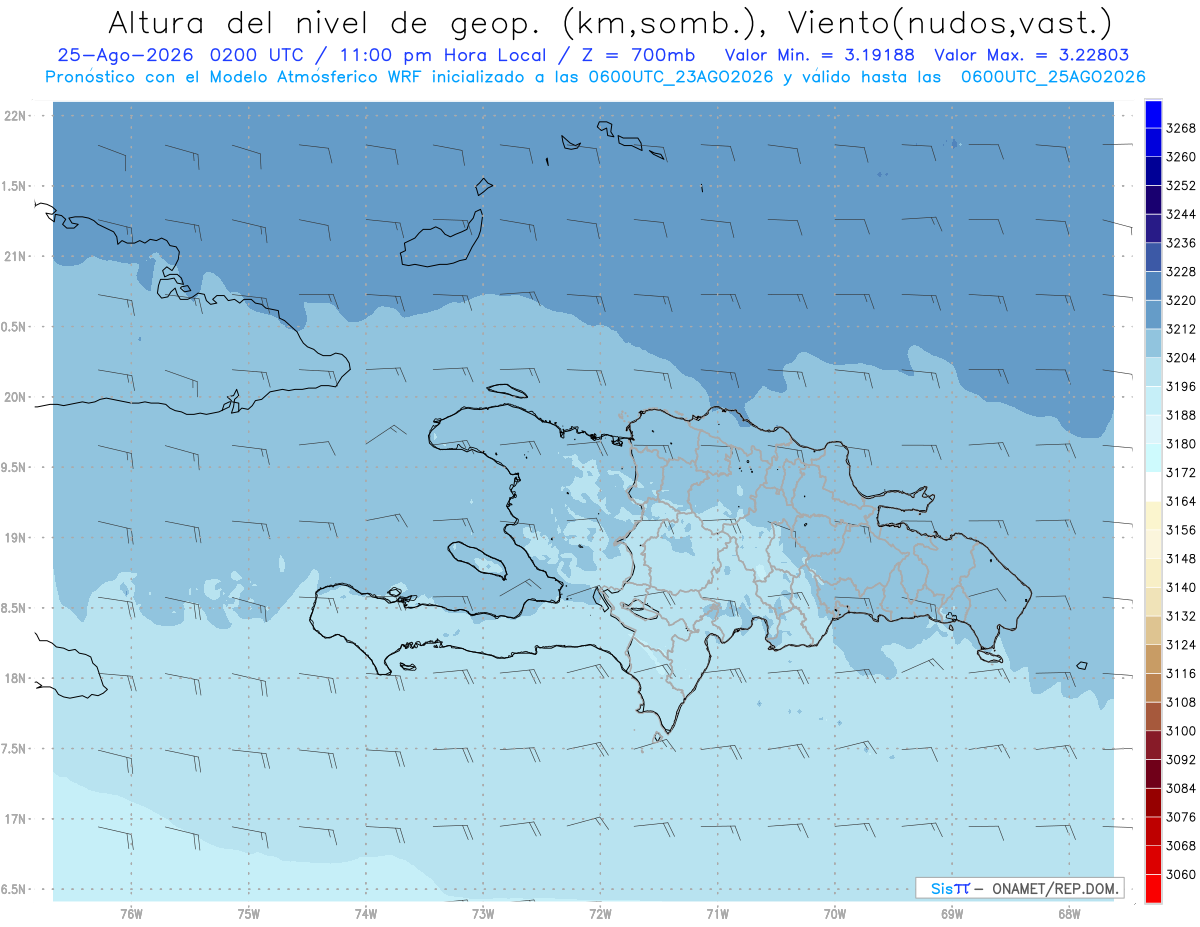This screenshot has width=1200, height=927.
Task: Pick the bright red swatch below 3060
Action: point(1153,889)
